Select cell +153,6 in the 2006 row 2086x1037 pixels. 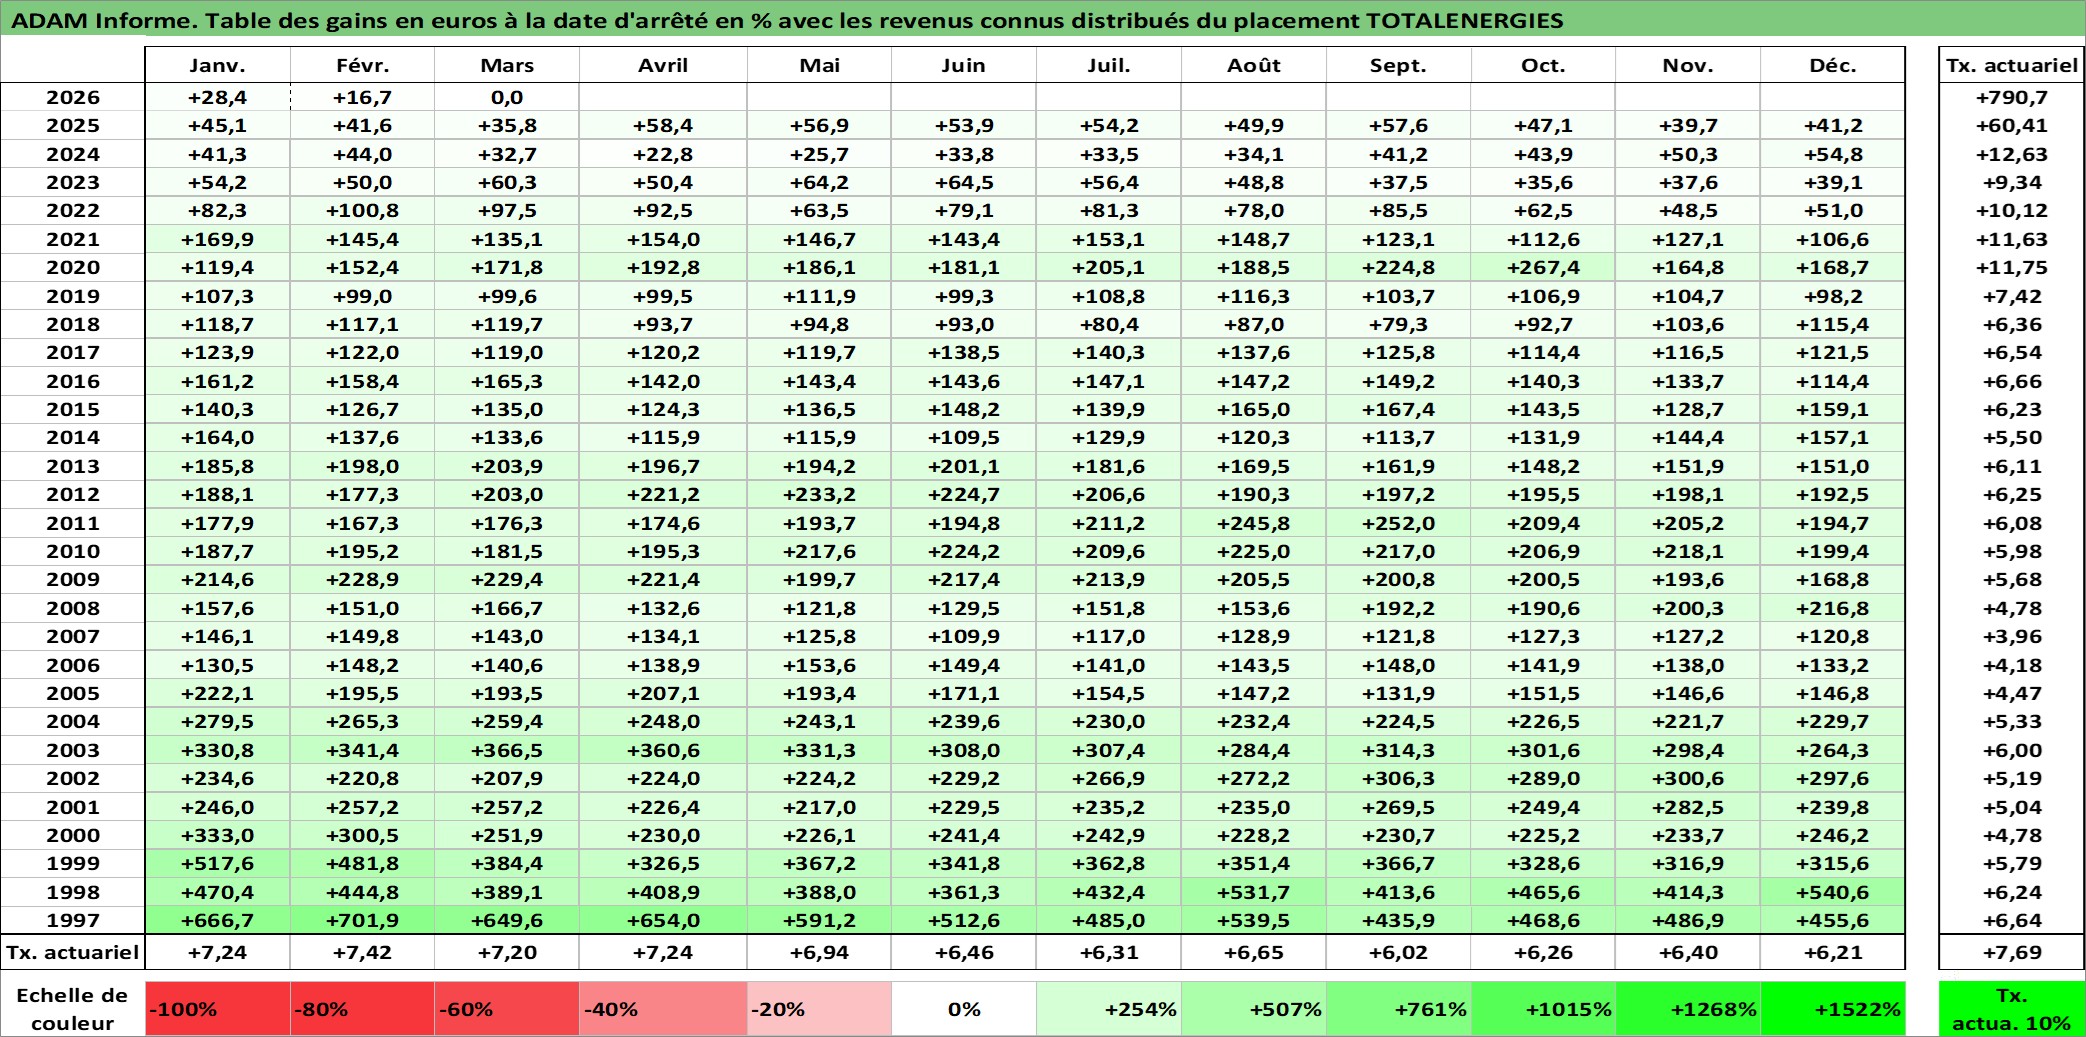point(819,665)
